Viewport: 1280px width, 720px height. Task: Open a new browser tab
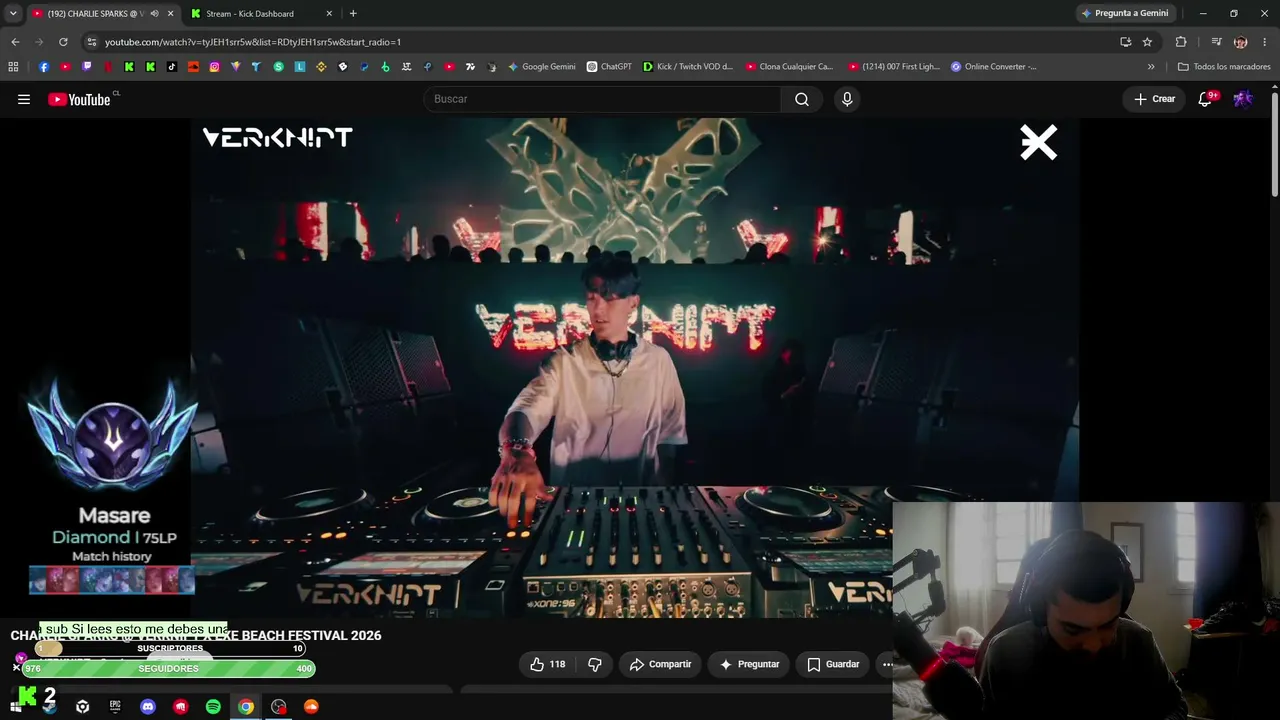pos(353,14)
